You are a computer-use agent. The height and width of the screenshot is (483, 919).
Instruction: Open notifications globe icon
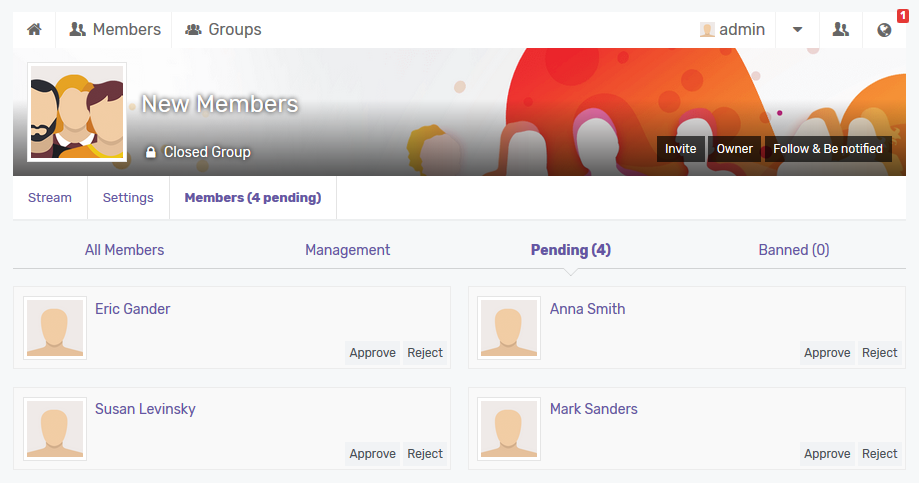[x=884, y=30]
